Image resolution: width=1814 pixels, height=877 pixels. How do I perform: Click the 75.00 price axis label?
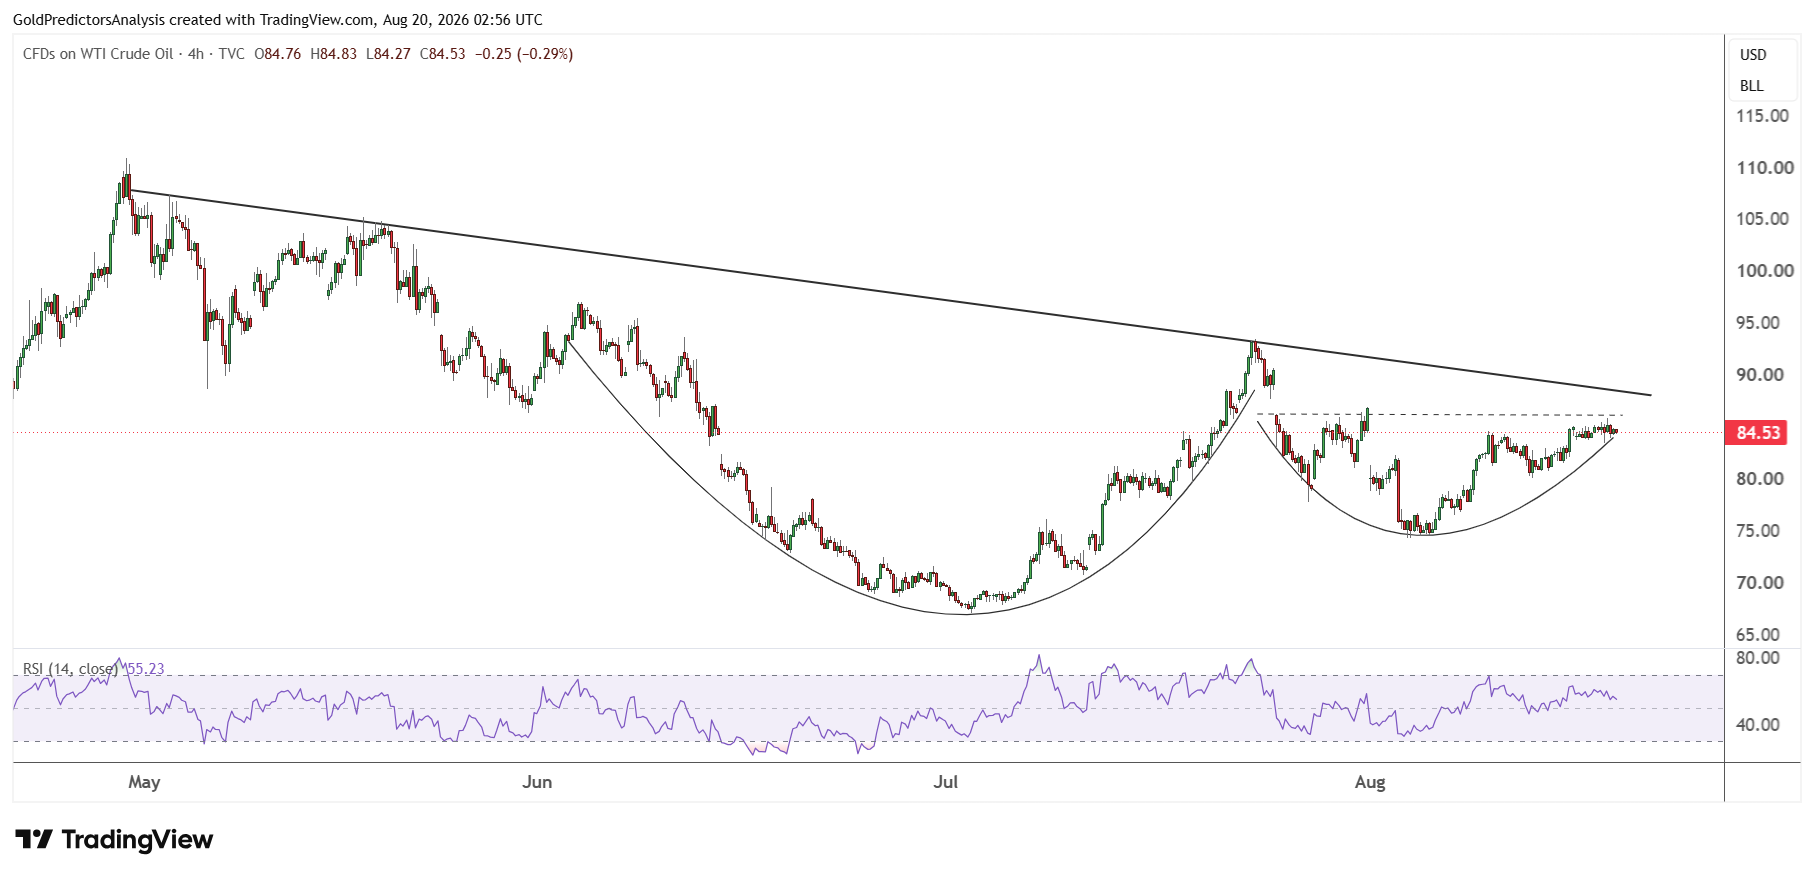tap(1759, 531)
